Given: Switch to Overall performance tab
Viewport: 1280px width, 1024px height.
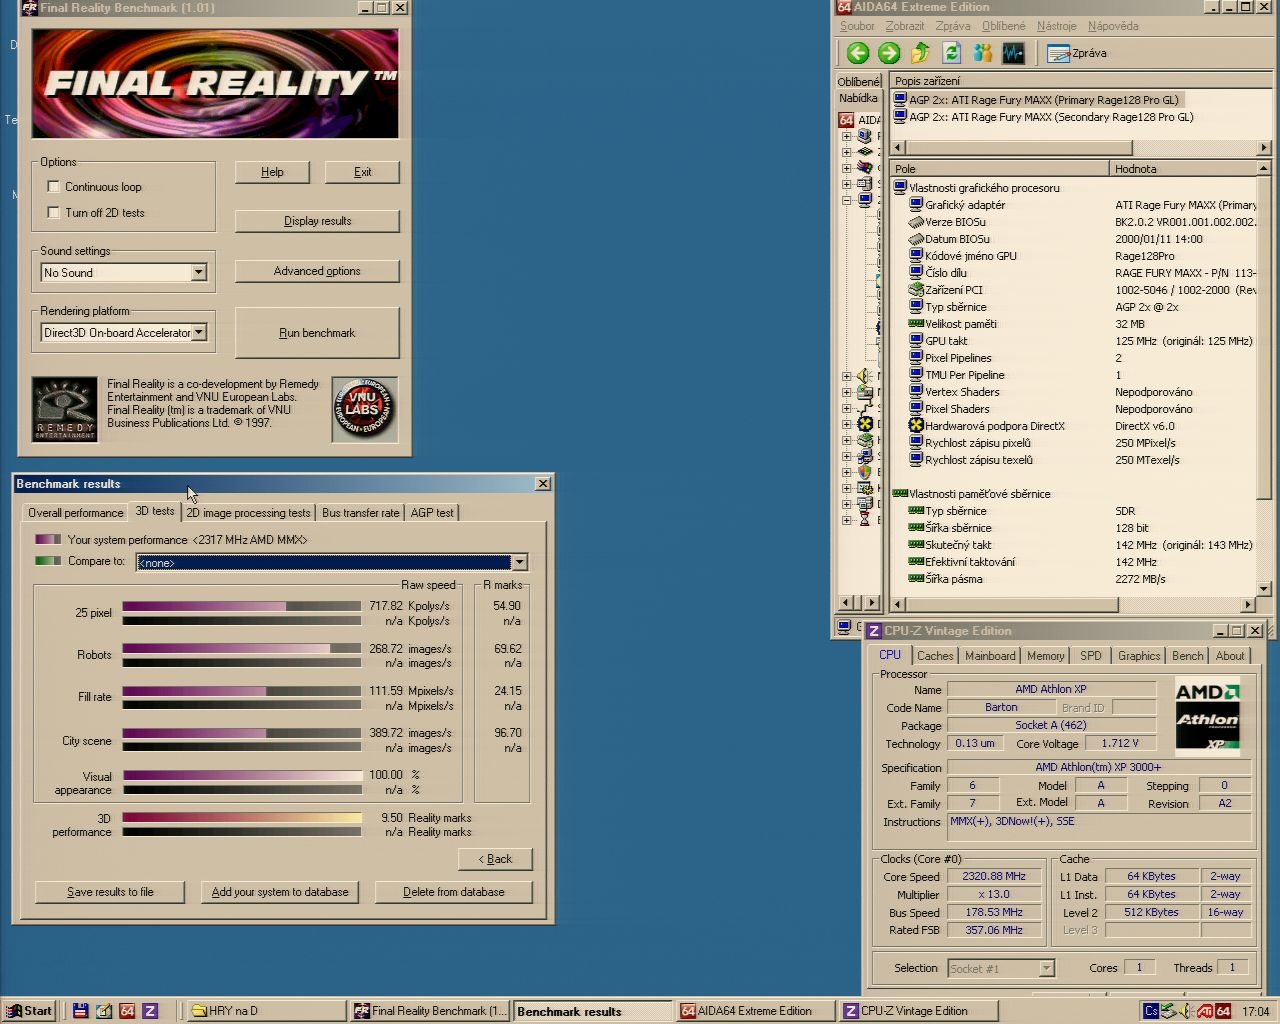Looking at the screenshot, I should click(76, 513).
